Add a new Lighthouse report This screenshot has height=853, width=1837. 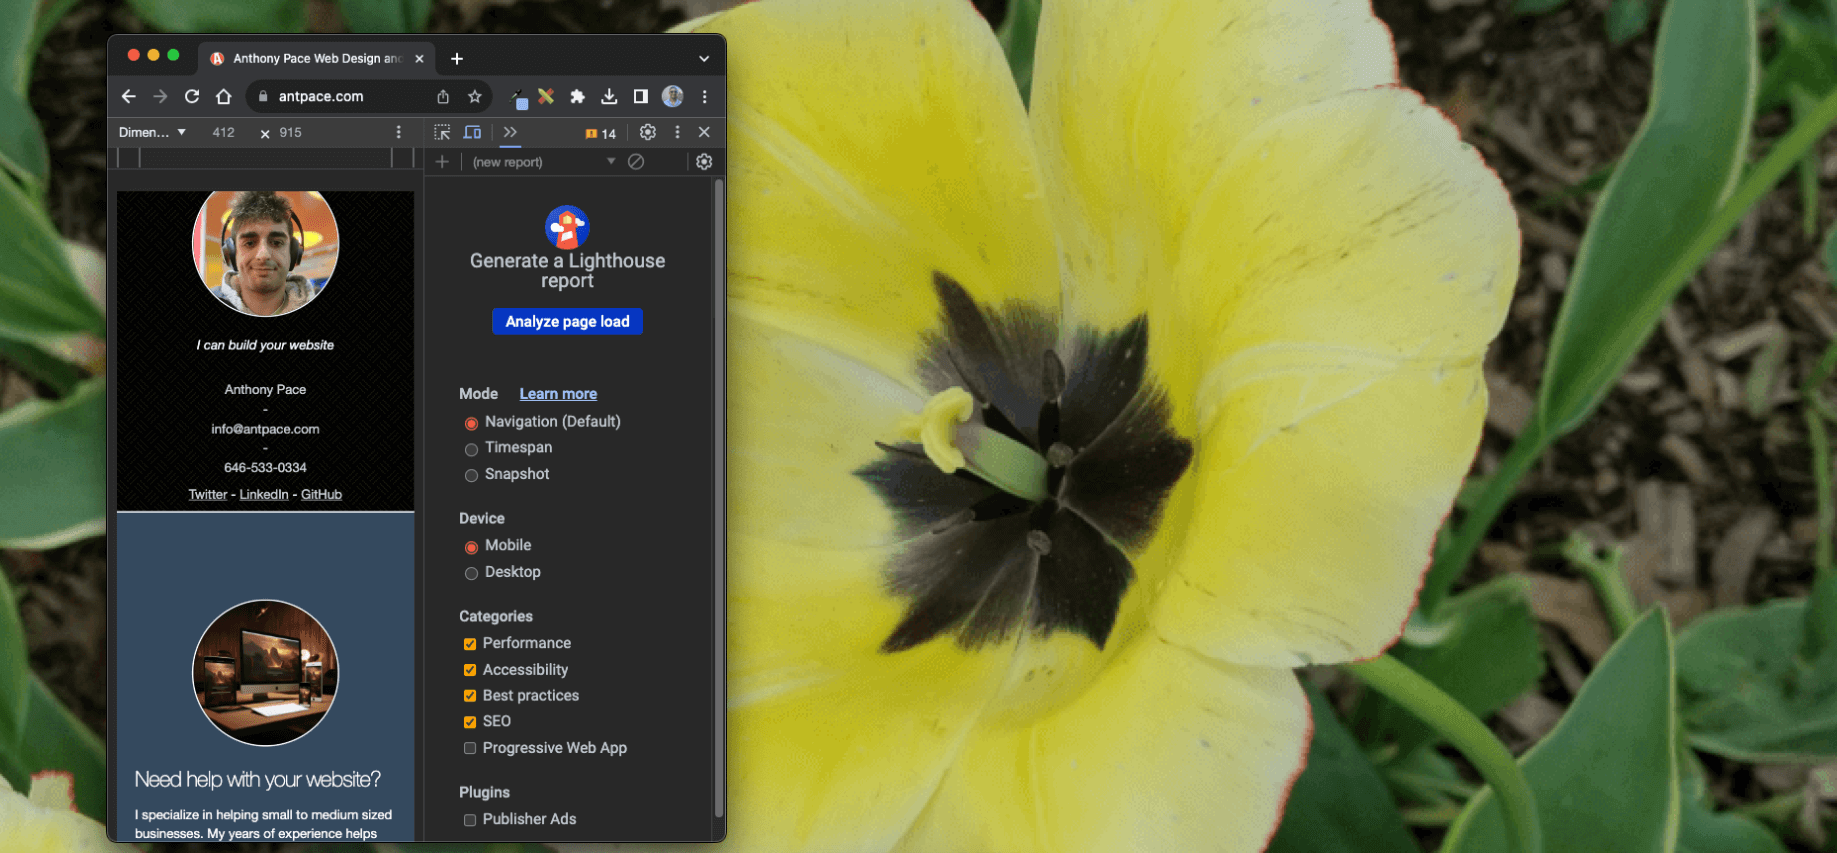(442, 162)
